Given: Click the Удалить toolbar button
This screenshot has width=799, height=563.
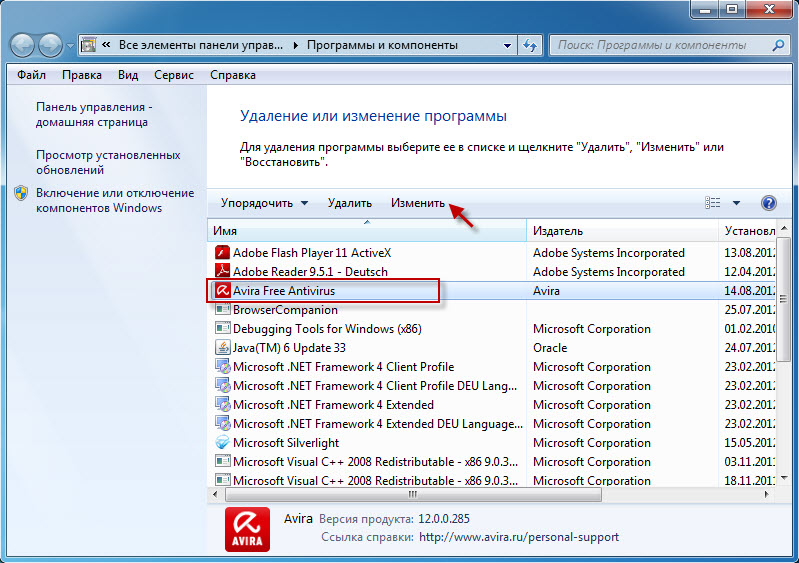Looking at the screenshot, I should [x=350, y=203].
